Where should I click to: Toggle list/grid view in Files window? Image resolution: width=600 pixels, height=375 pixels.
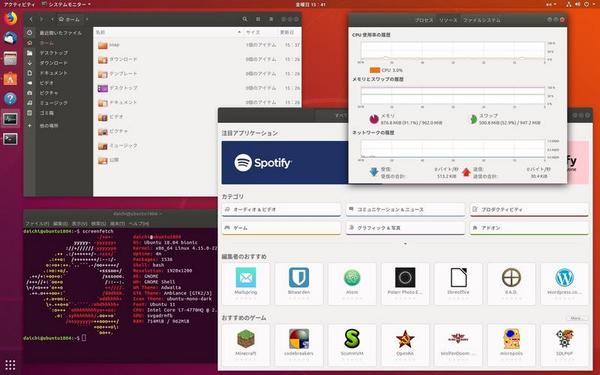[x=258, y=19]
